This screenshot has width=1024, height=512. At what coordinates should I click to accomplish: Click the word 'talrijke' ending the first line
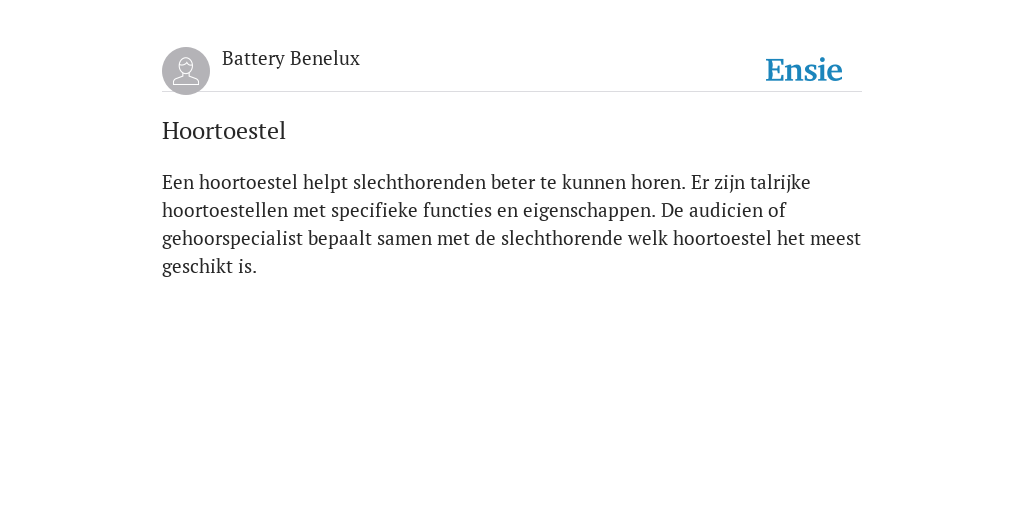[x=780, y=183]
